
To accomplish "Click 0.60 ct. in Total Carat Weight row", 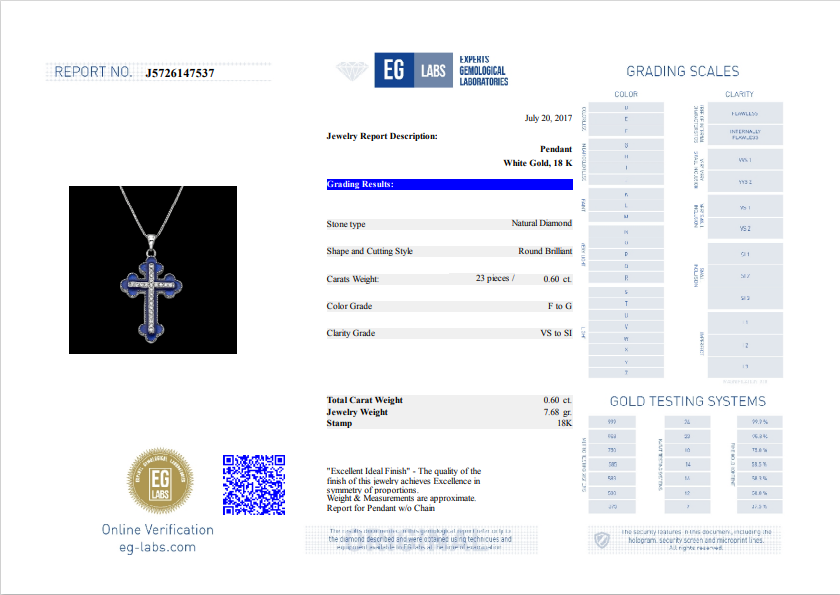I will [557, 400].
